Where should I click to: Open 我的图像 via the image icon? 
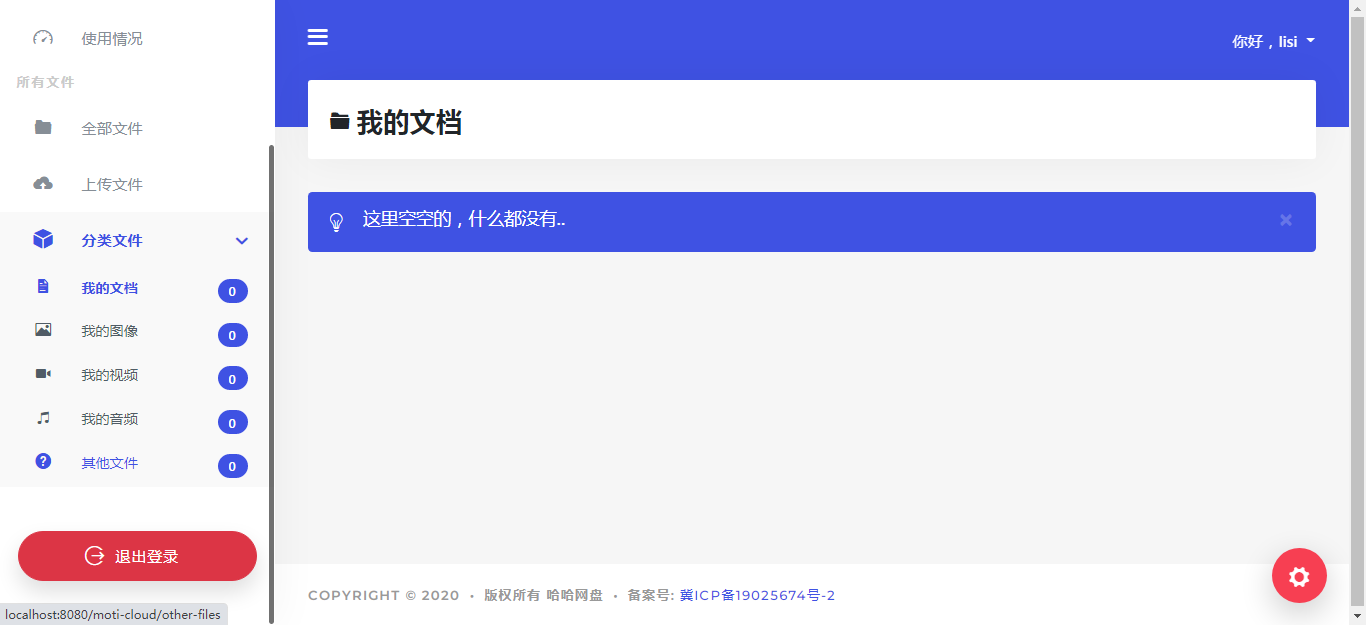[43, 330]
